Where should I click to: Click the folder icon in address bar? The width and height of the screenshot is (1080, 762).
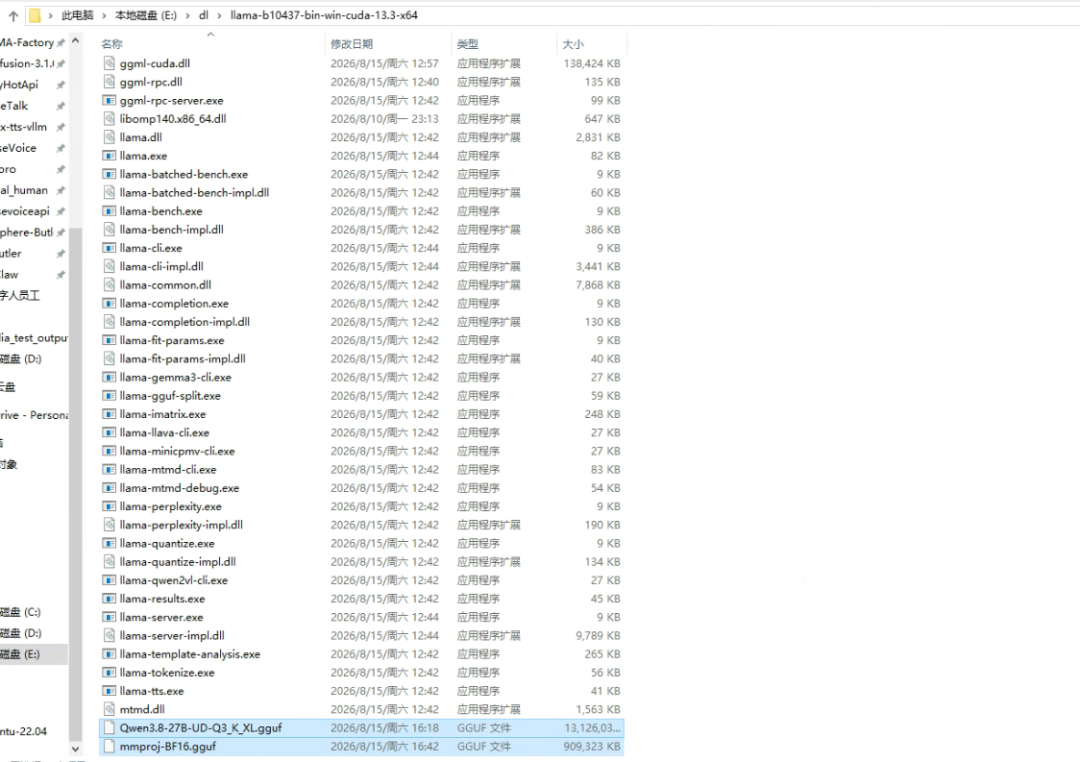(34, 15)
